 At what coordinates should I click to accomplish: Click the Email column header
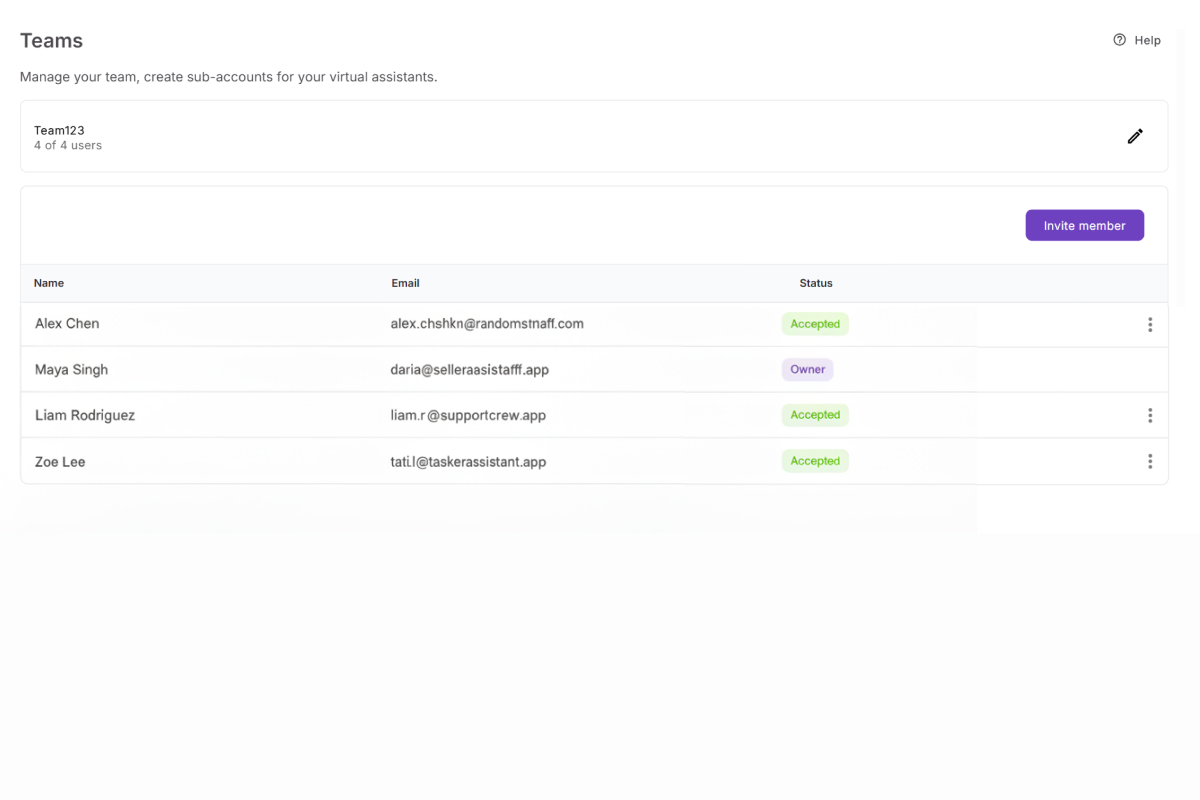point(405,283)
